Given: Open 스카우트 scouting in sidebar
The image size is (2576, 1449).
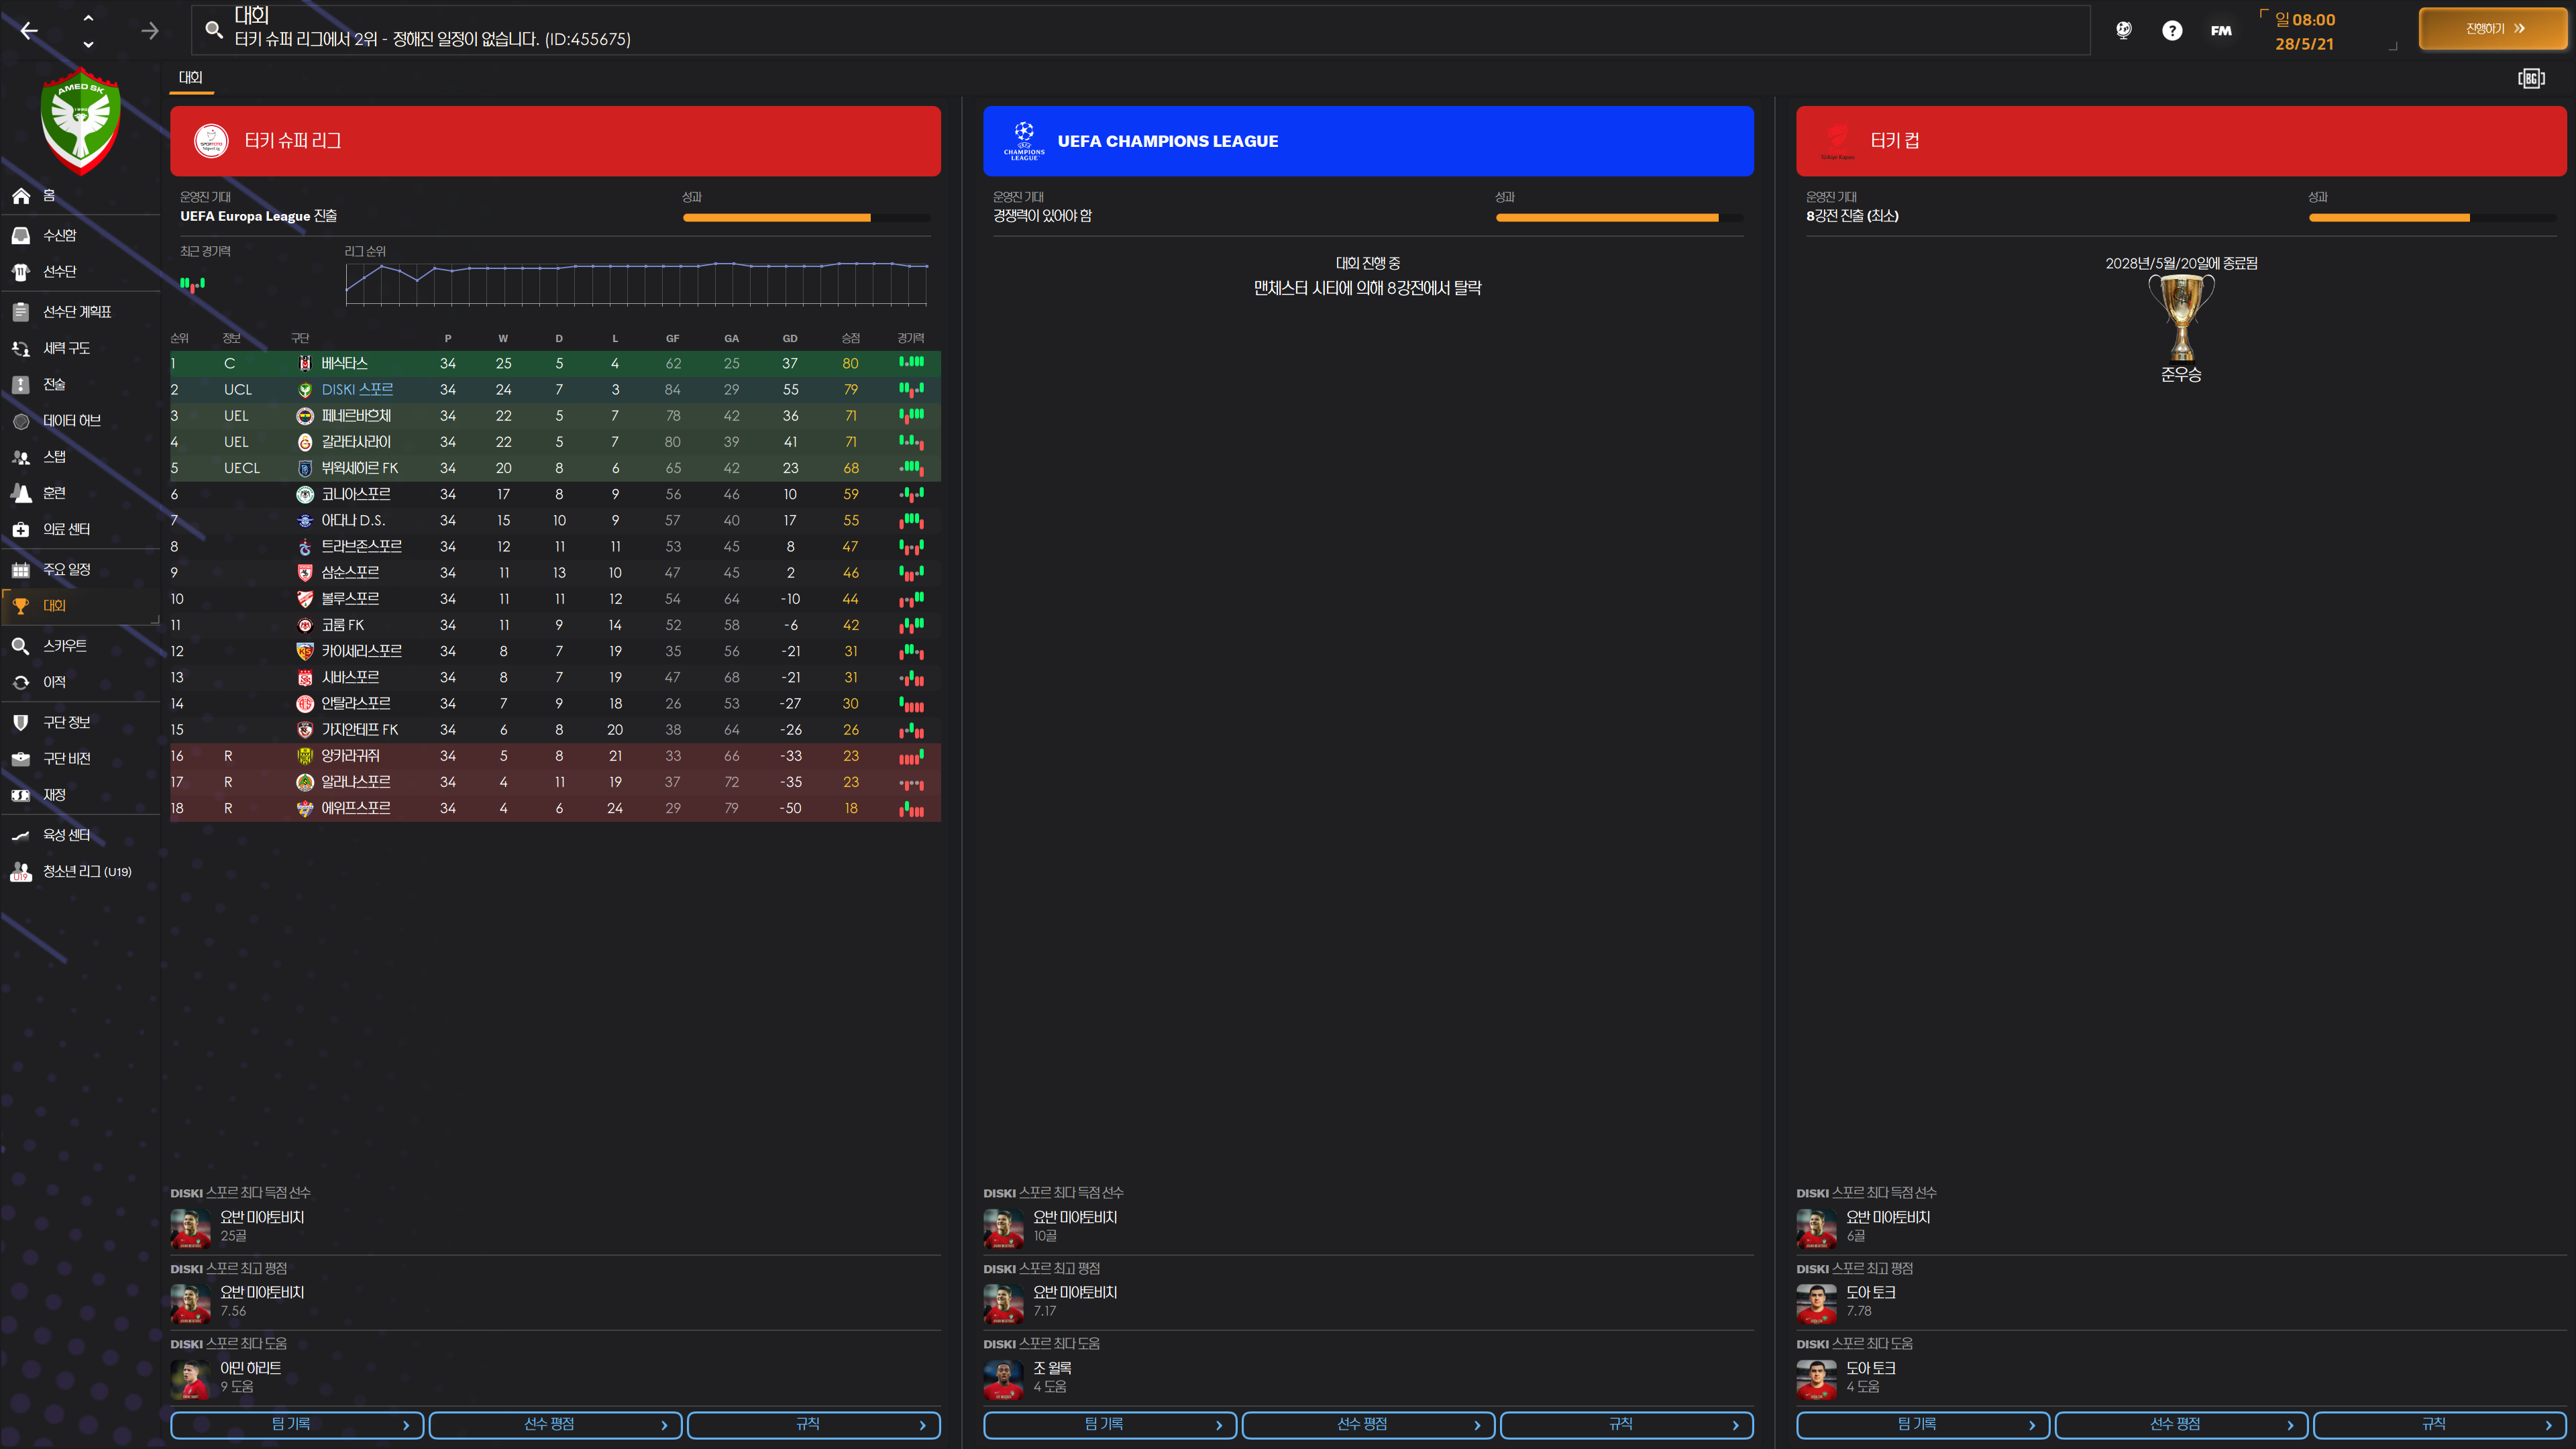Looking at the screenshot, I should (x=64, y=646).
